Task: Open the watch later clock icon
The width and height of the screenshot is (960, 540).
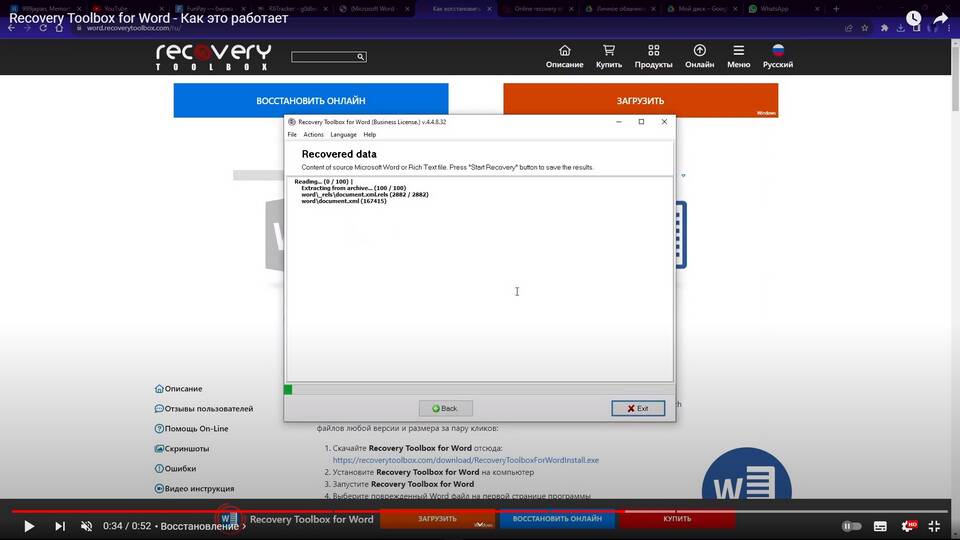Action: pyautogui.click(x=914, y=18)
